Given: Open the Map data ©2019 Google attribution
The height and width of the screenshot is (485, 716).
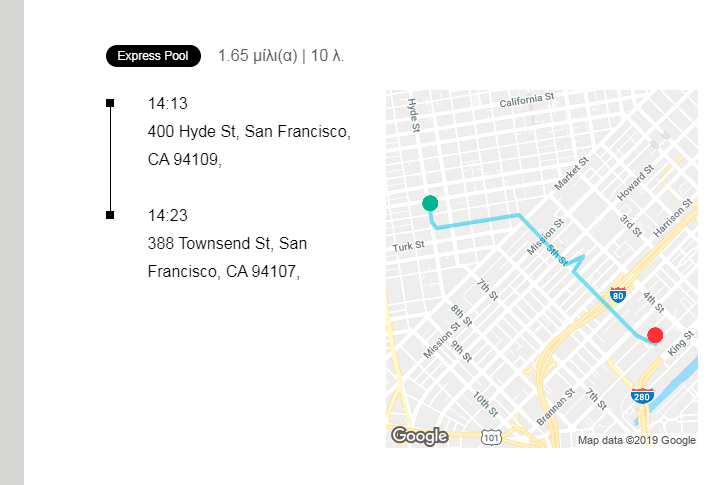Looking at the screenshot, I should point(636,440).
